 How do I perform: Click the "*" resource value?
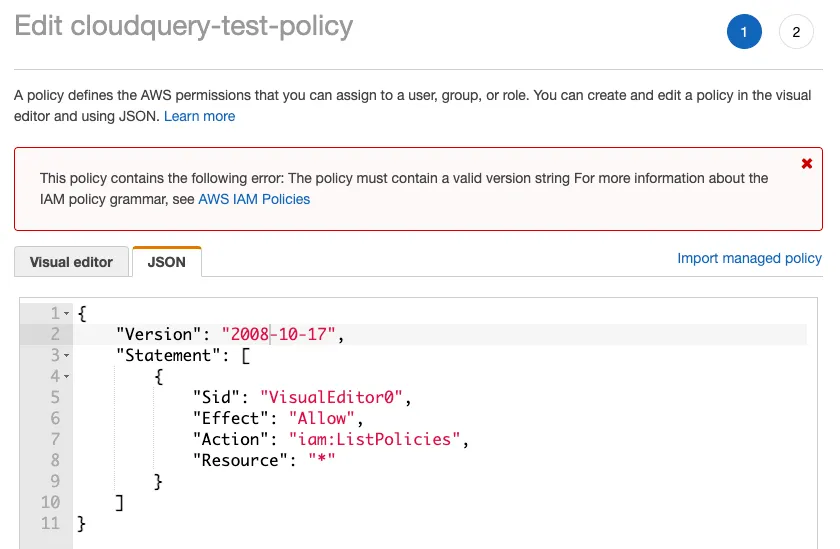point(321,460)
